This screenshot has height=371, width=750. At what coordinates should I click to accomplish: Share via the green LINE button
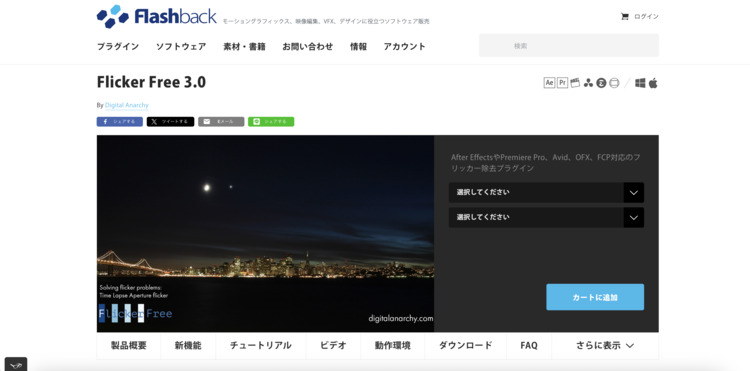(271, 121)
